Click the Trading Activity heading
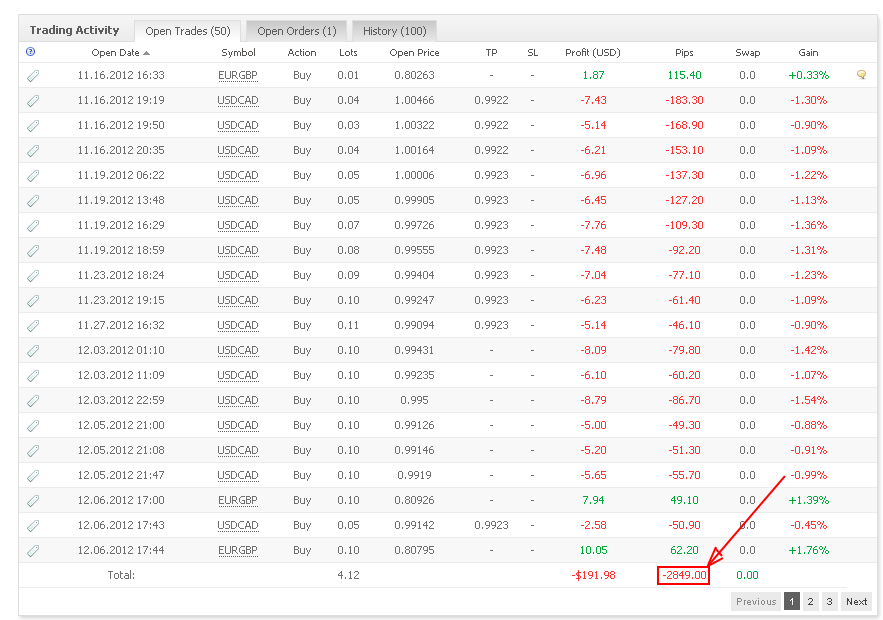Image resolution: width=883 pixels, height=620 pixels. click(74, 30)
